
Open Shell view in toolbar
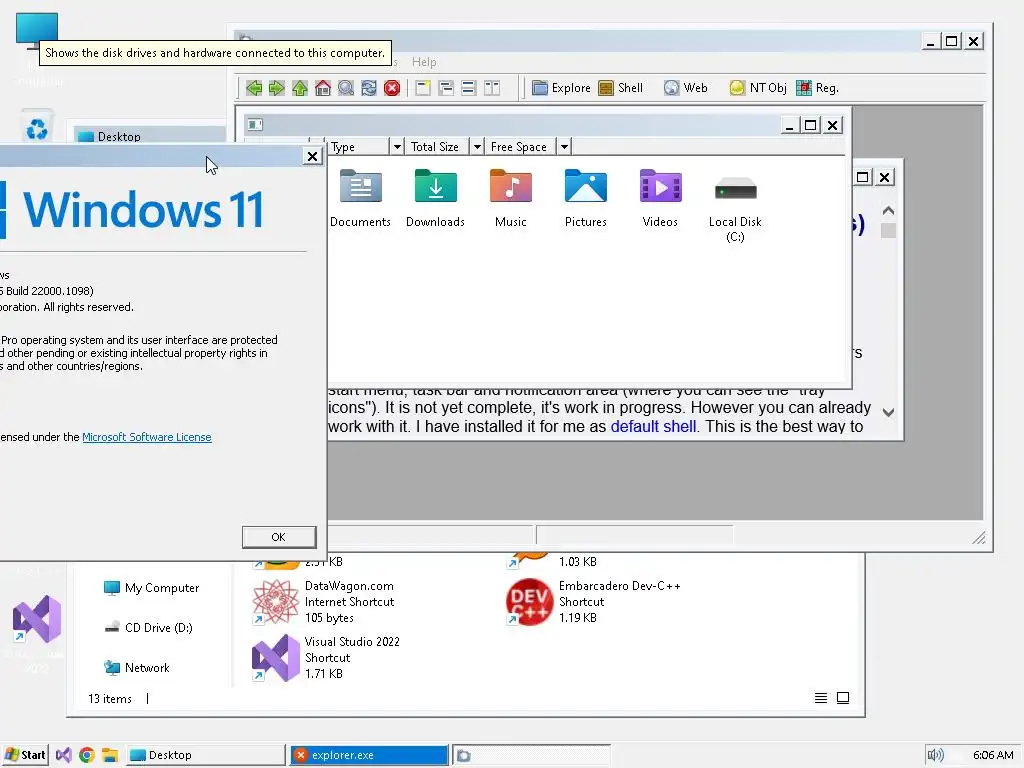(x=620, y=88)
